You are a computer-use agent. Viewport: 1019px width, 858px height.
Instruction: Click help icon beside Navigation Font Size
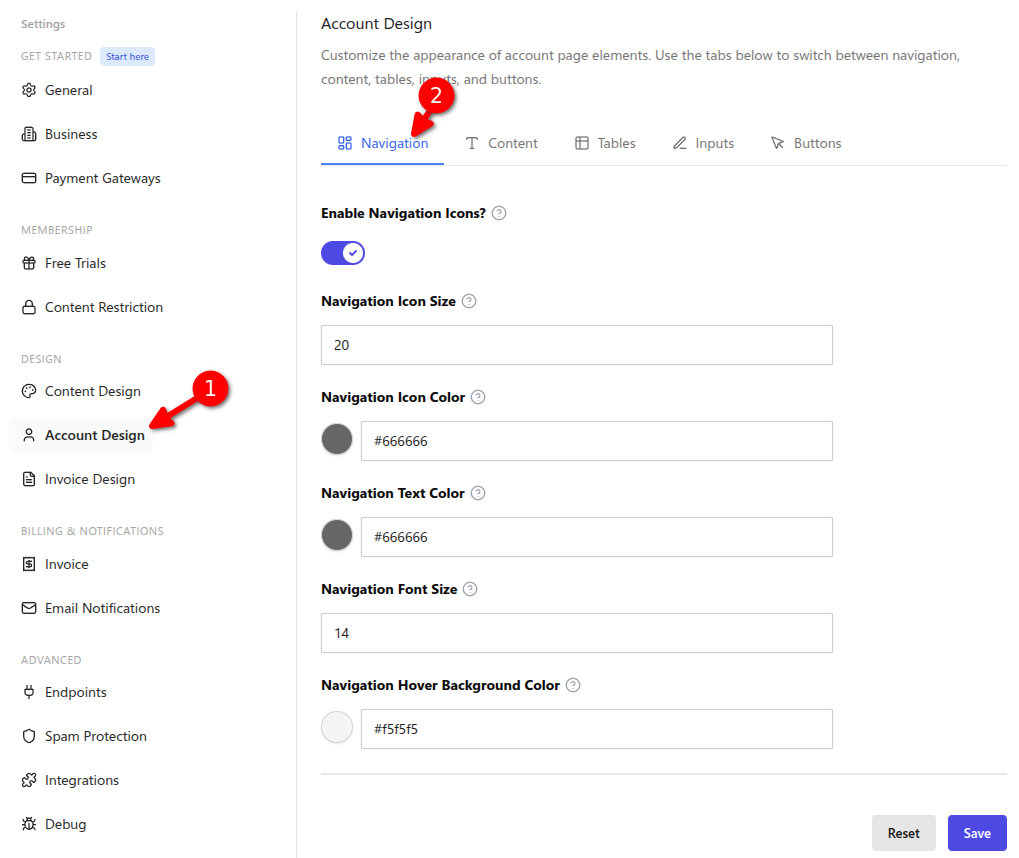click(470, 589)
